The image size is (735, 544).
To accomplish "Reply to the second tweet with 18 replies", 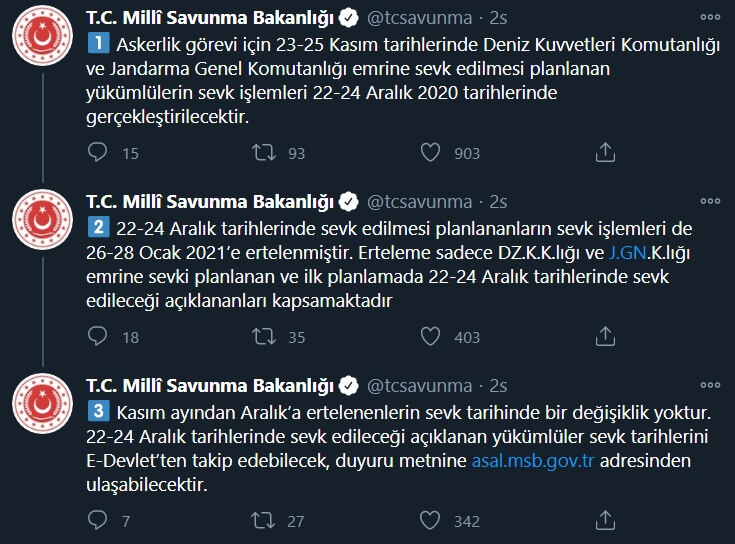I will coord(98,337).
